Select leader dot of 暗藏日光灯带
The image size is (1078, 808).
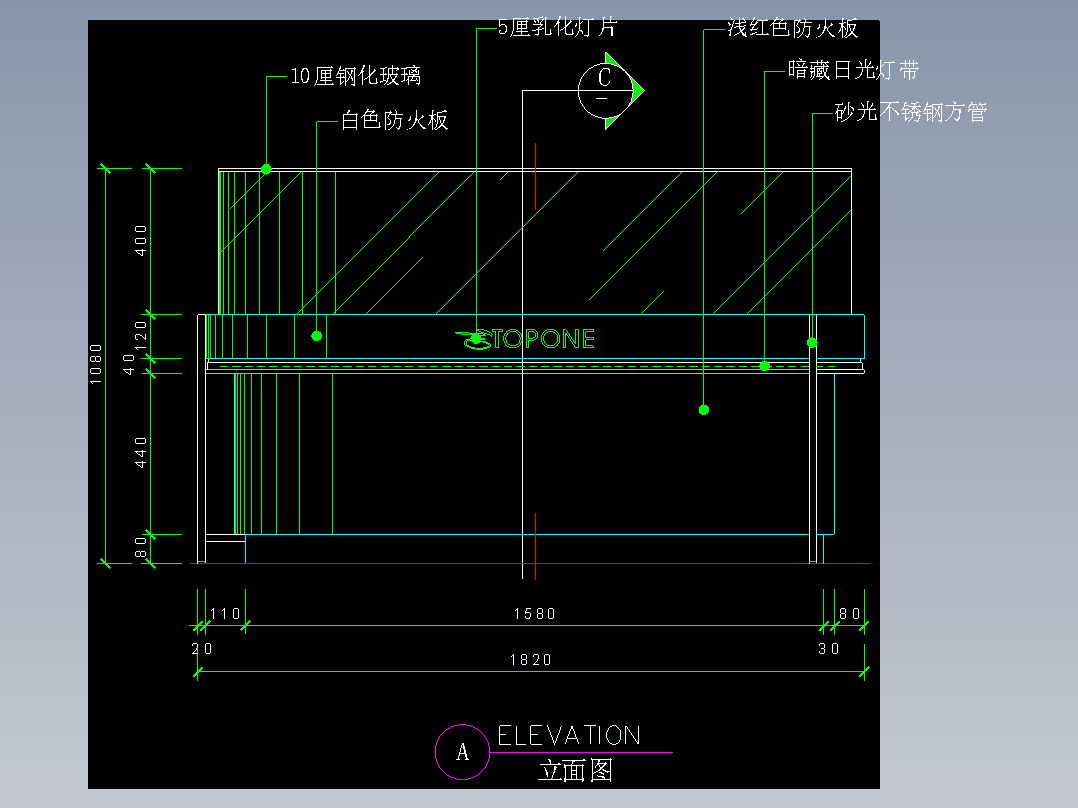click(x=764, y=366)
